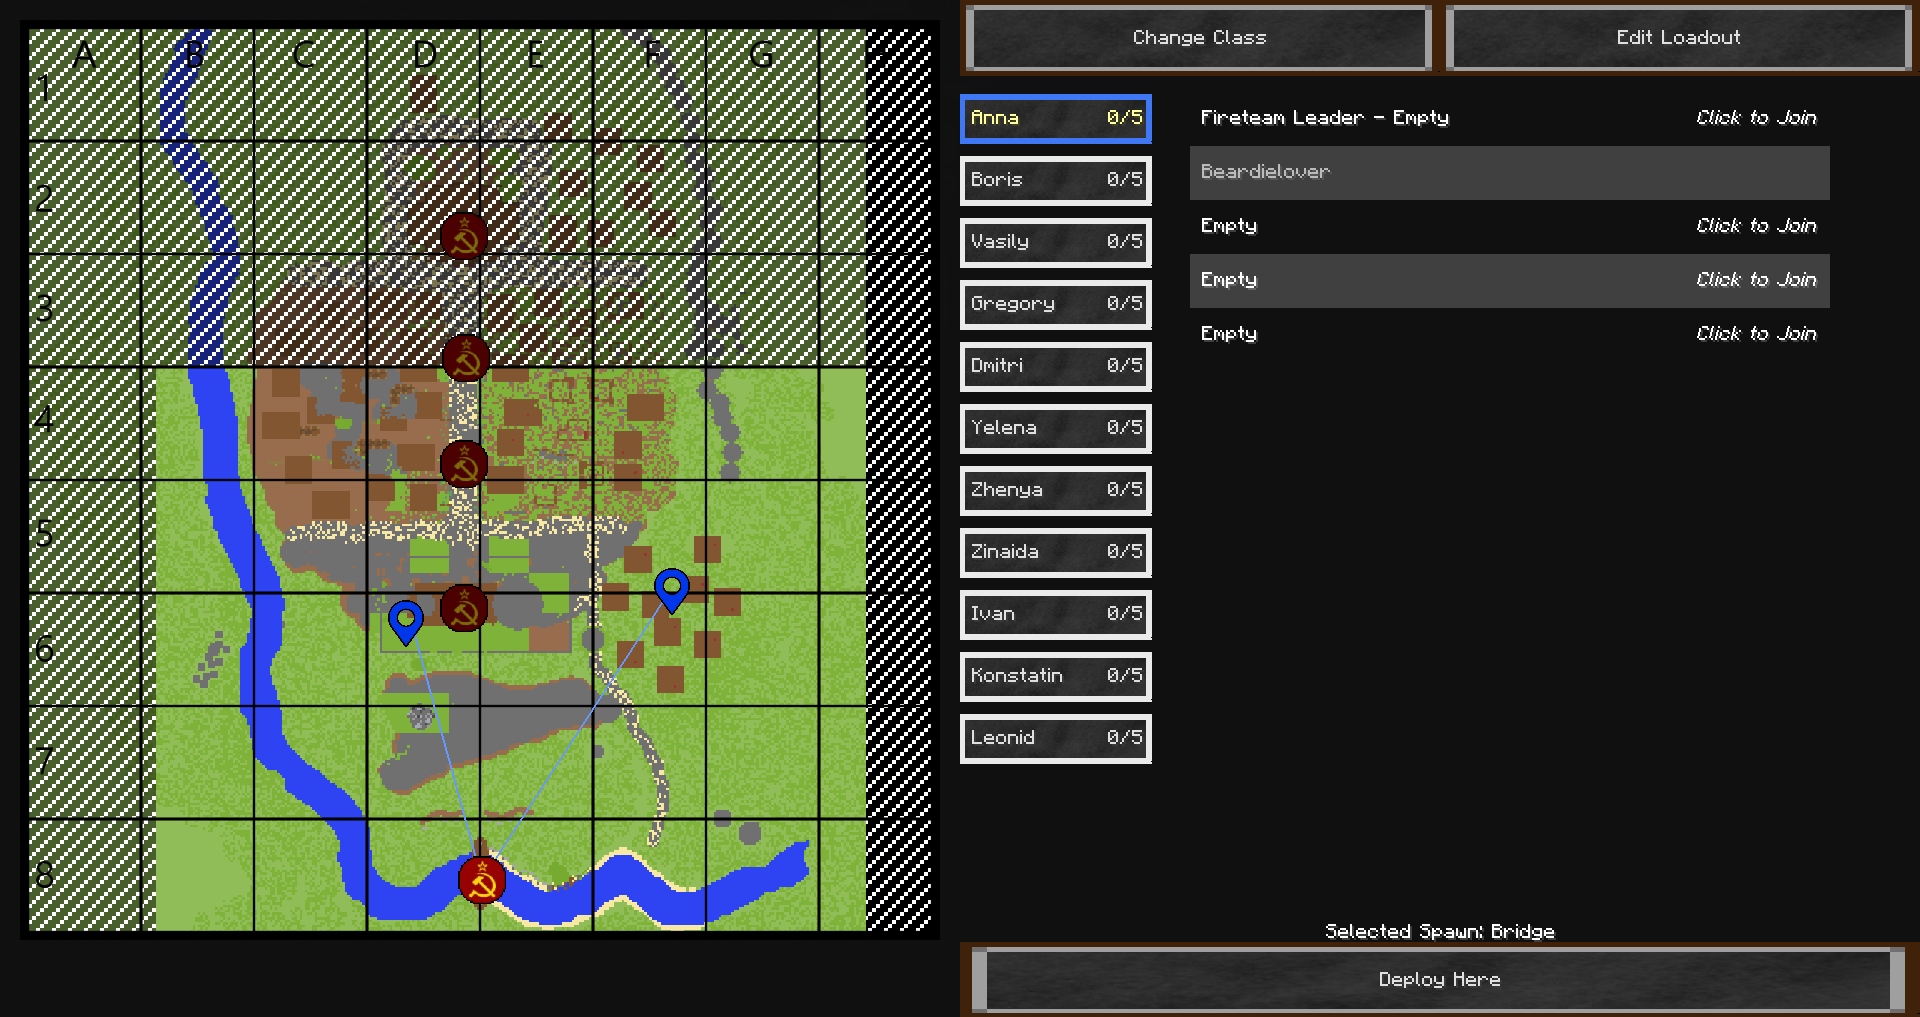Screen dimensions: 1920x1017
Task: Select the Soviet spawn marker in grid D3
Action: click(x=465, y=358)
